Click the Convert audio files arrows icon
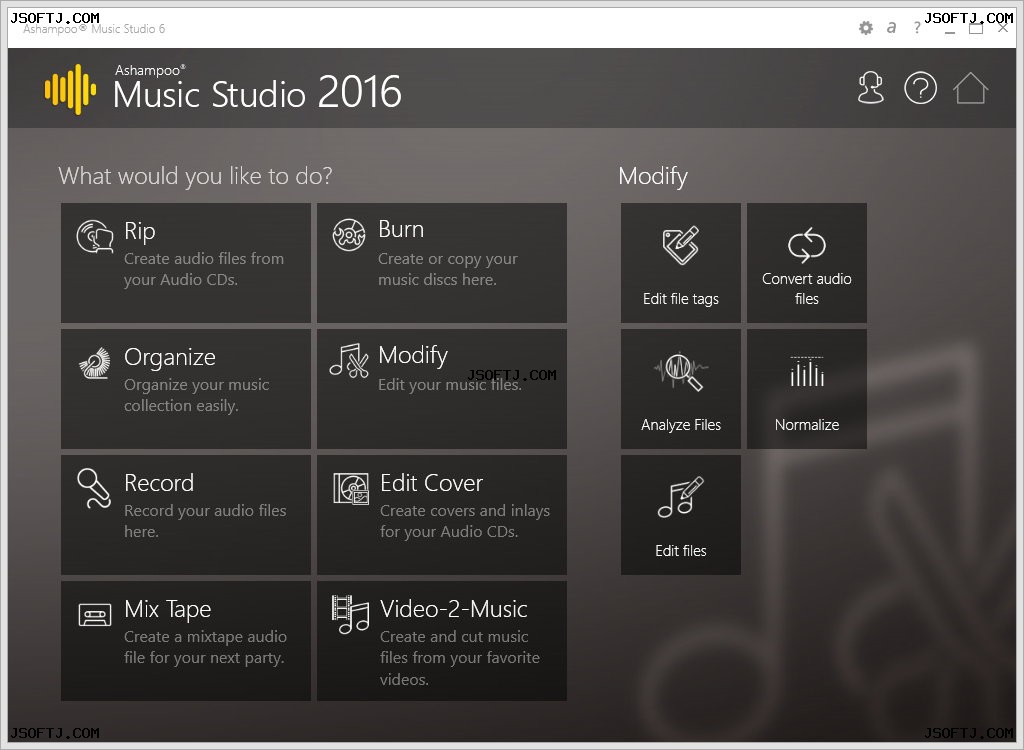Image resolution: width=1024 pixels, height=750 pixels. 807,245
